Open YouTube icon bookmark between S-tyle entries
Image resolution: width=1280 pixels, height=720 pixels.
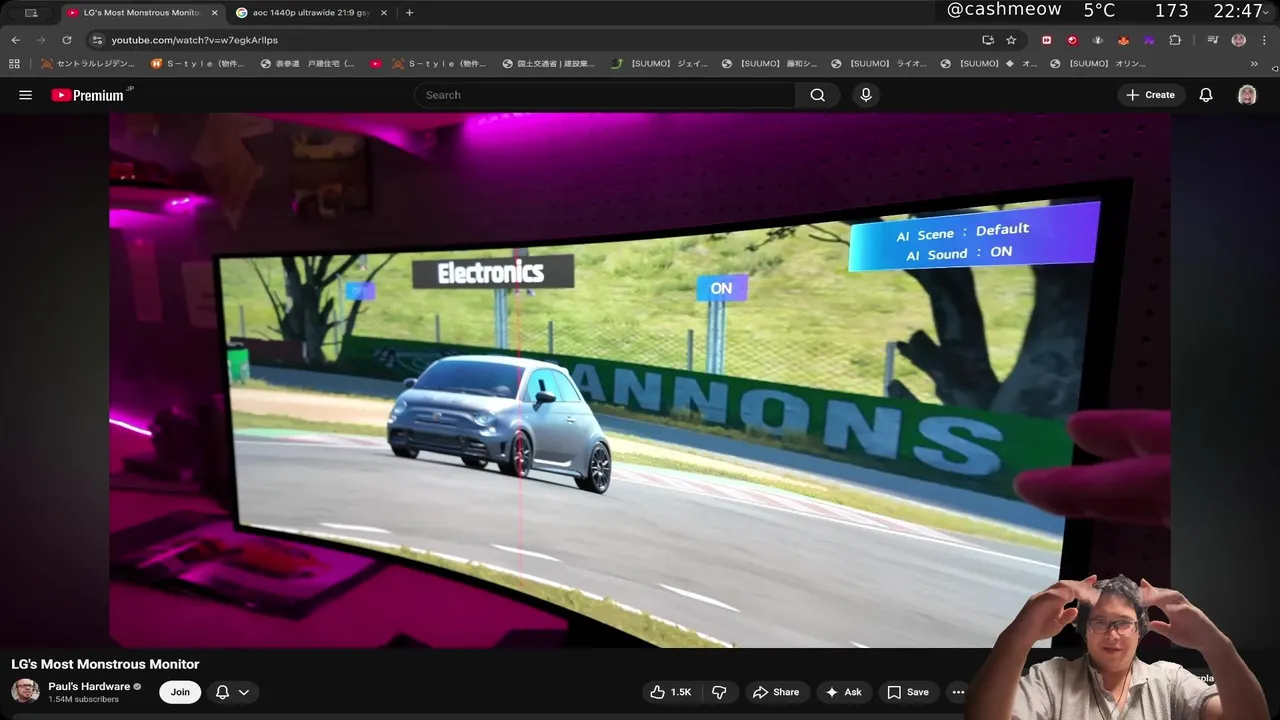376,64
